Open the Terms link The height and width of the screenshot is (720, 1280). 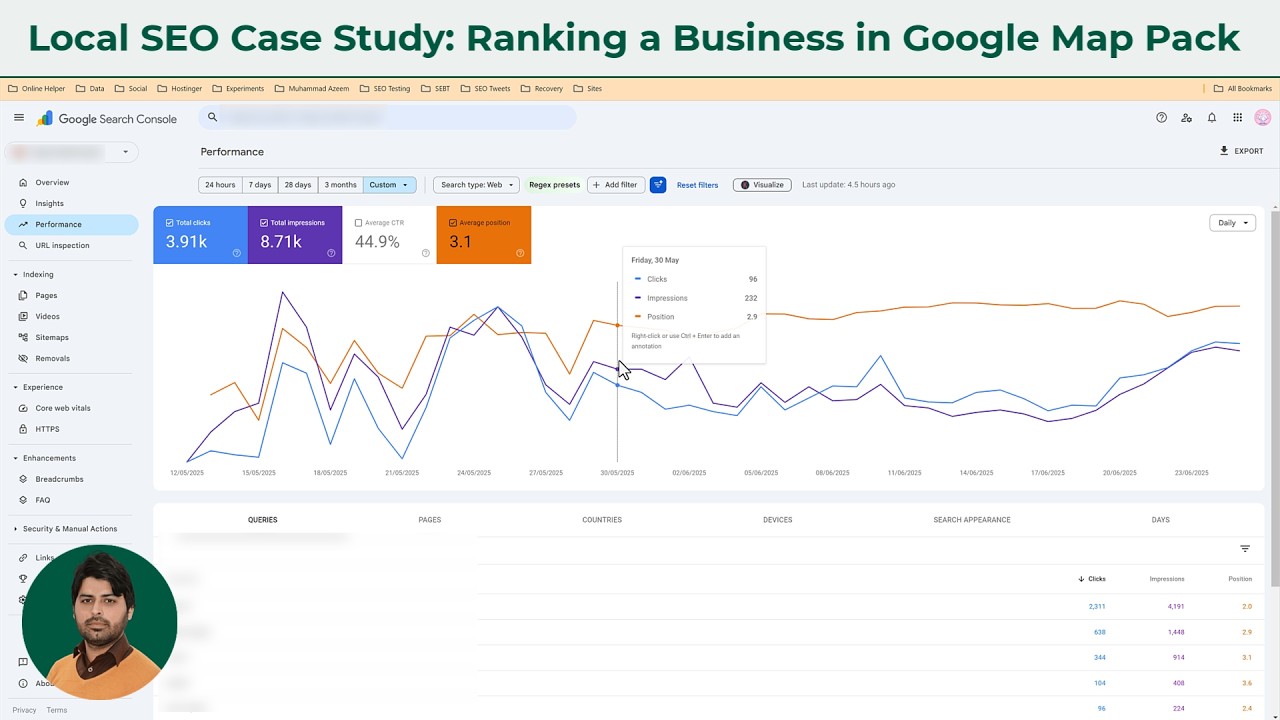click(x=57, y=710)
